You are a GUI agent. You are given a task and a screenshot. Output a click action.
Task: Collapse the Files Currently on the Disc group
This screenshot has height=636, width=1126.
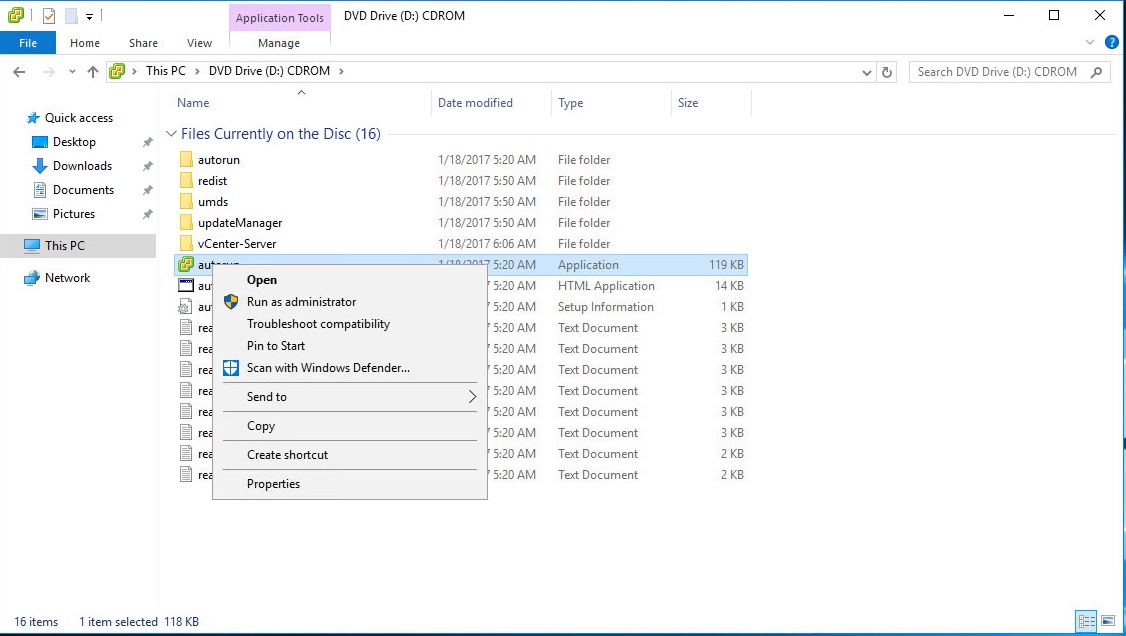(171, 134)
